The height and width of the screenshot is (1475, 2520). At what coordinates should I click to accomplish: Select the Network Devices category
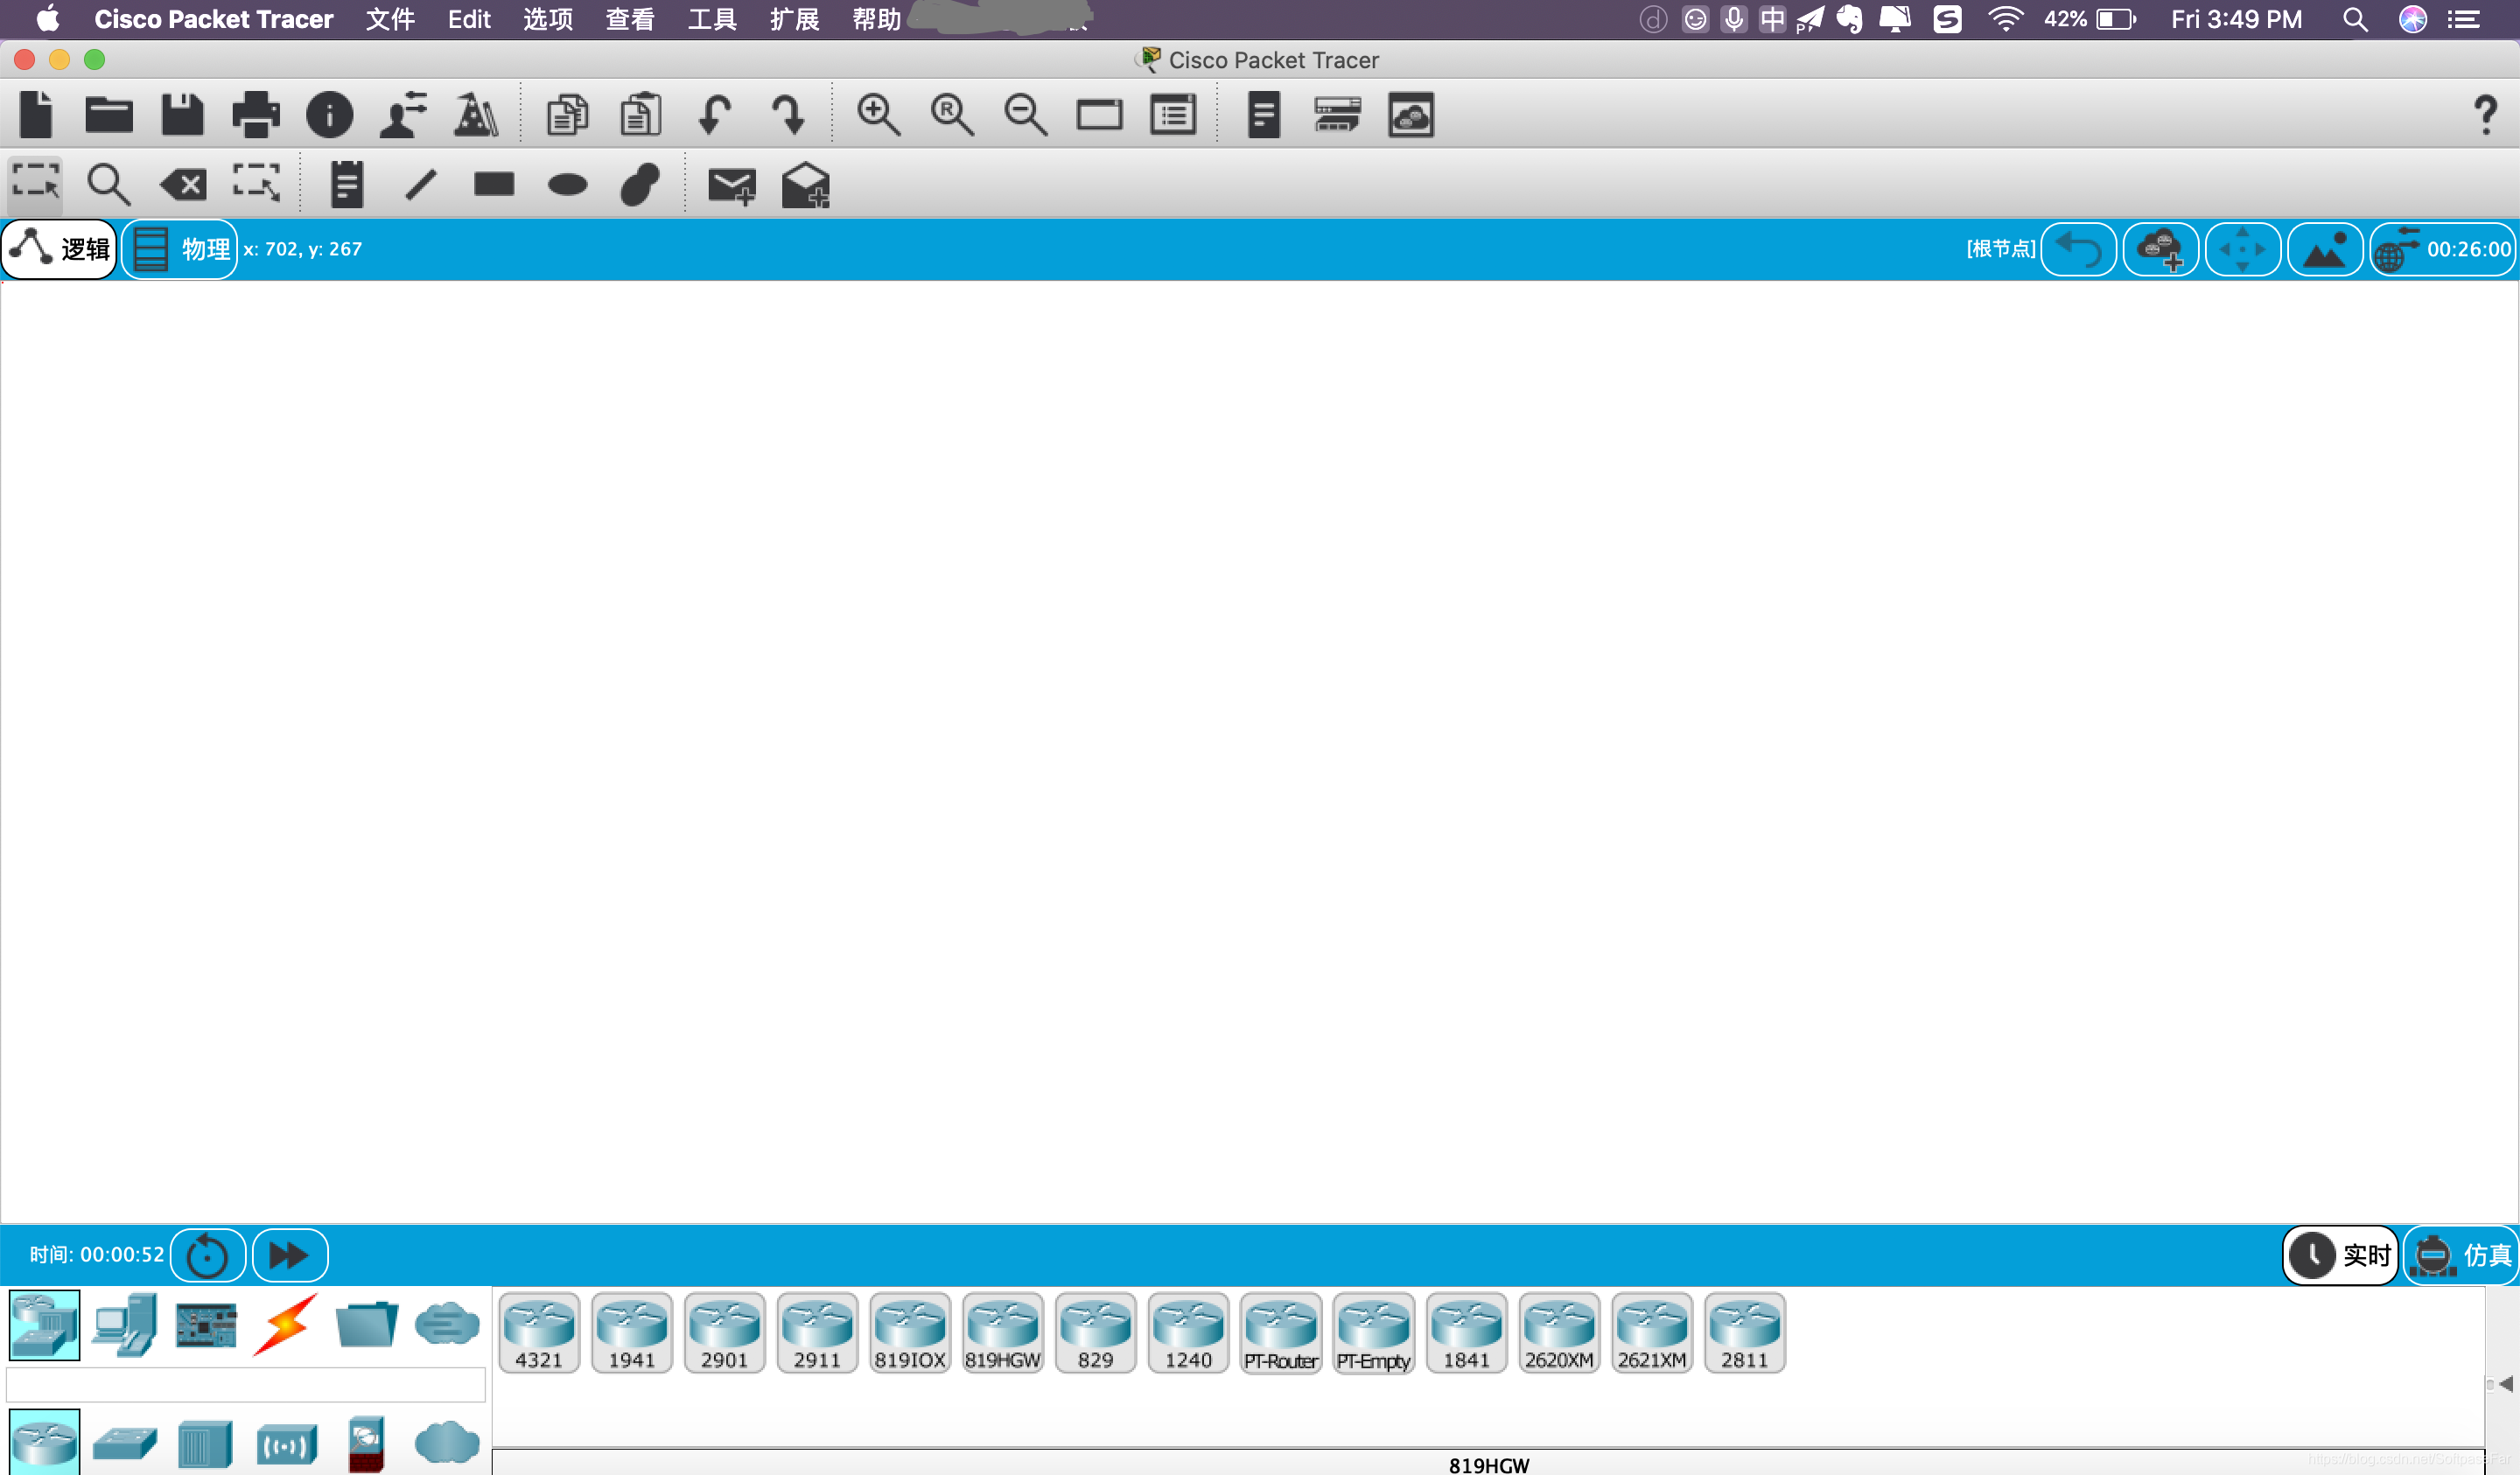44,1325
